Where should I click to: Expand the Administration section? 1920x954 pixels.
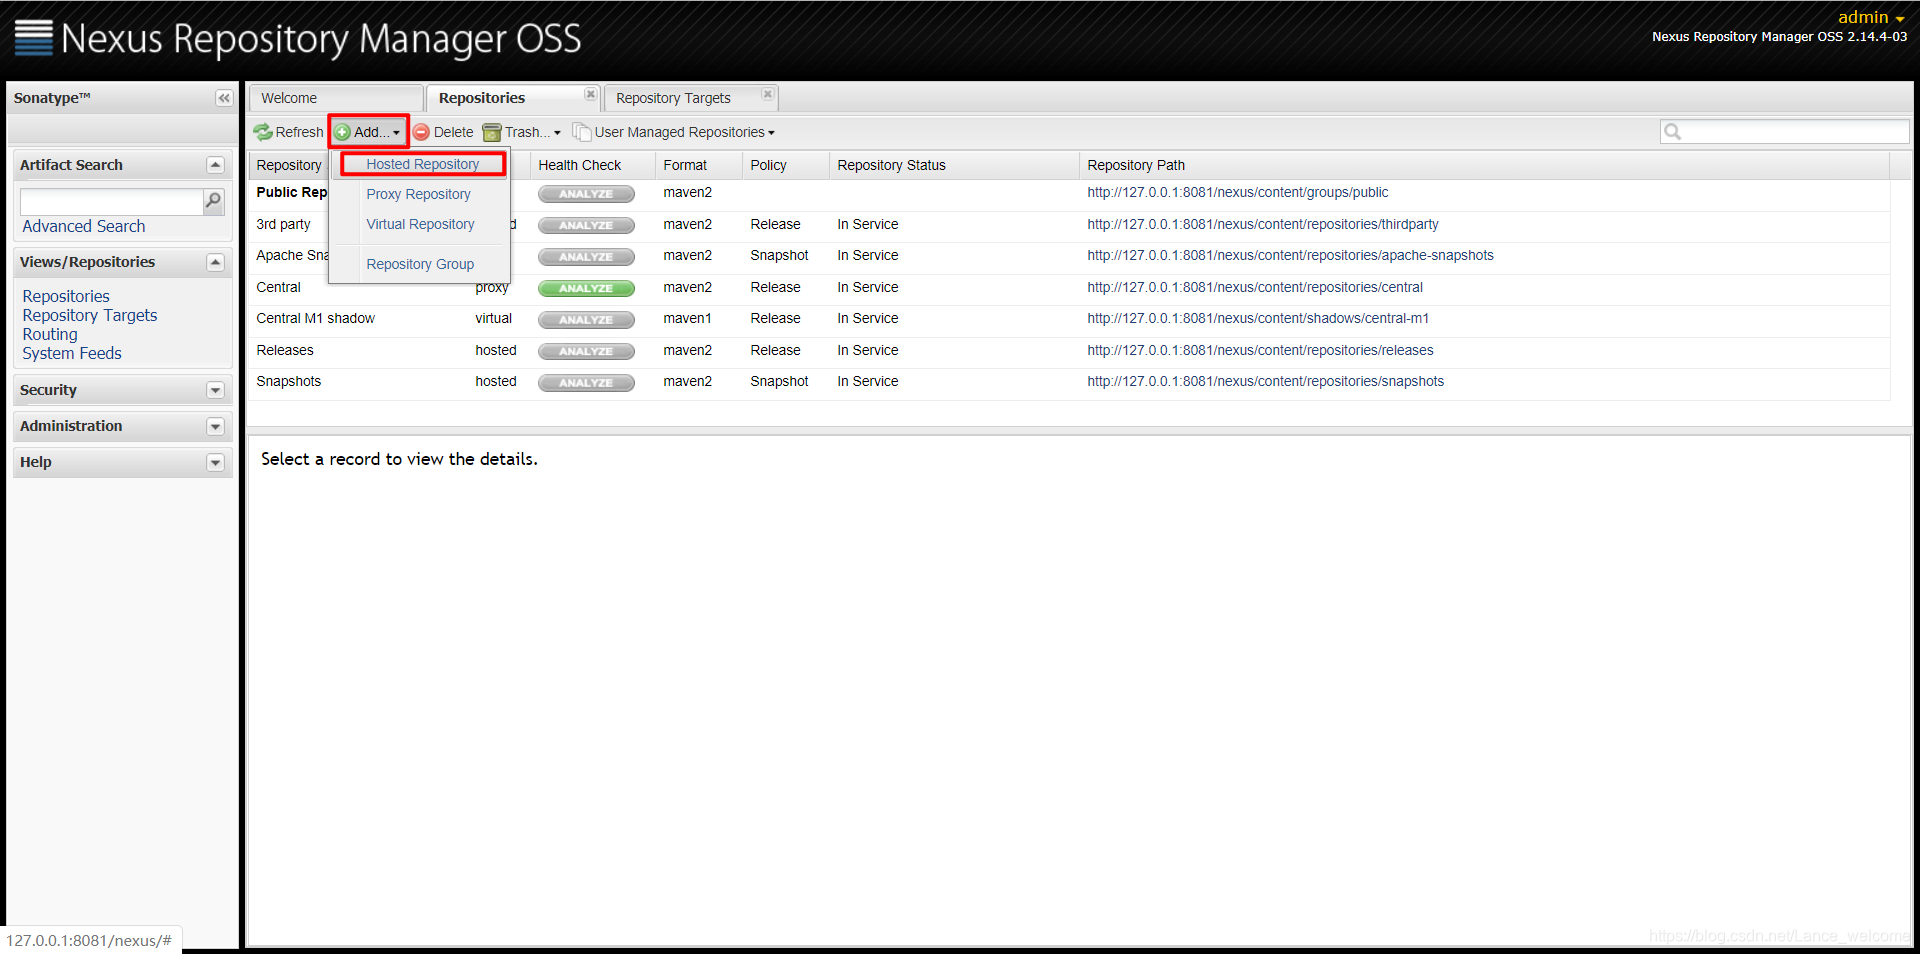click(215, 426)
